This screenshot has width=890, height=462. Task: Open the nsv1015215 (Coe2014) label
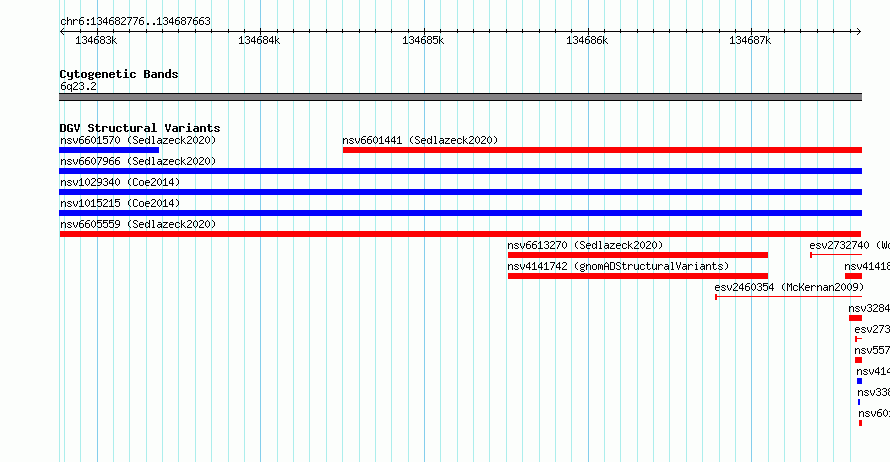[120, 203]
